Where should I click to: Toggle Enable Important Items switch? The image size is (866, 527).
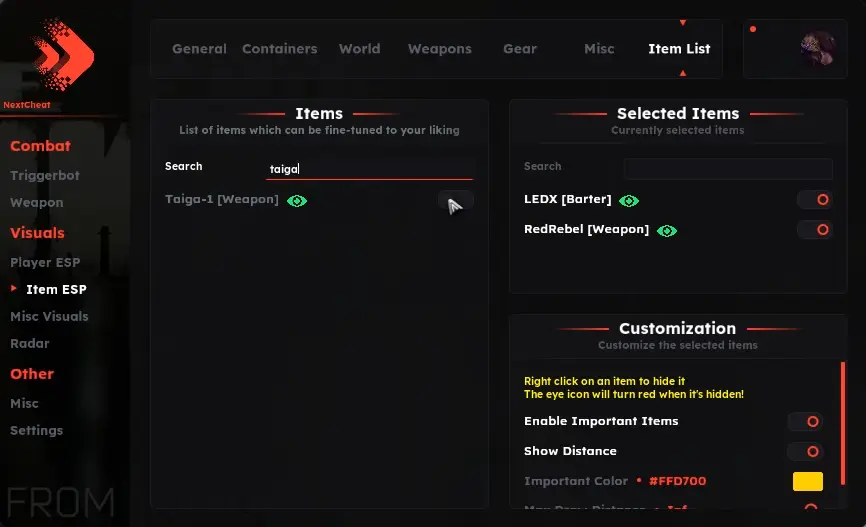(x=805, y=421)
